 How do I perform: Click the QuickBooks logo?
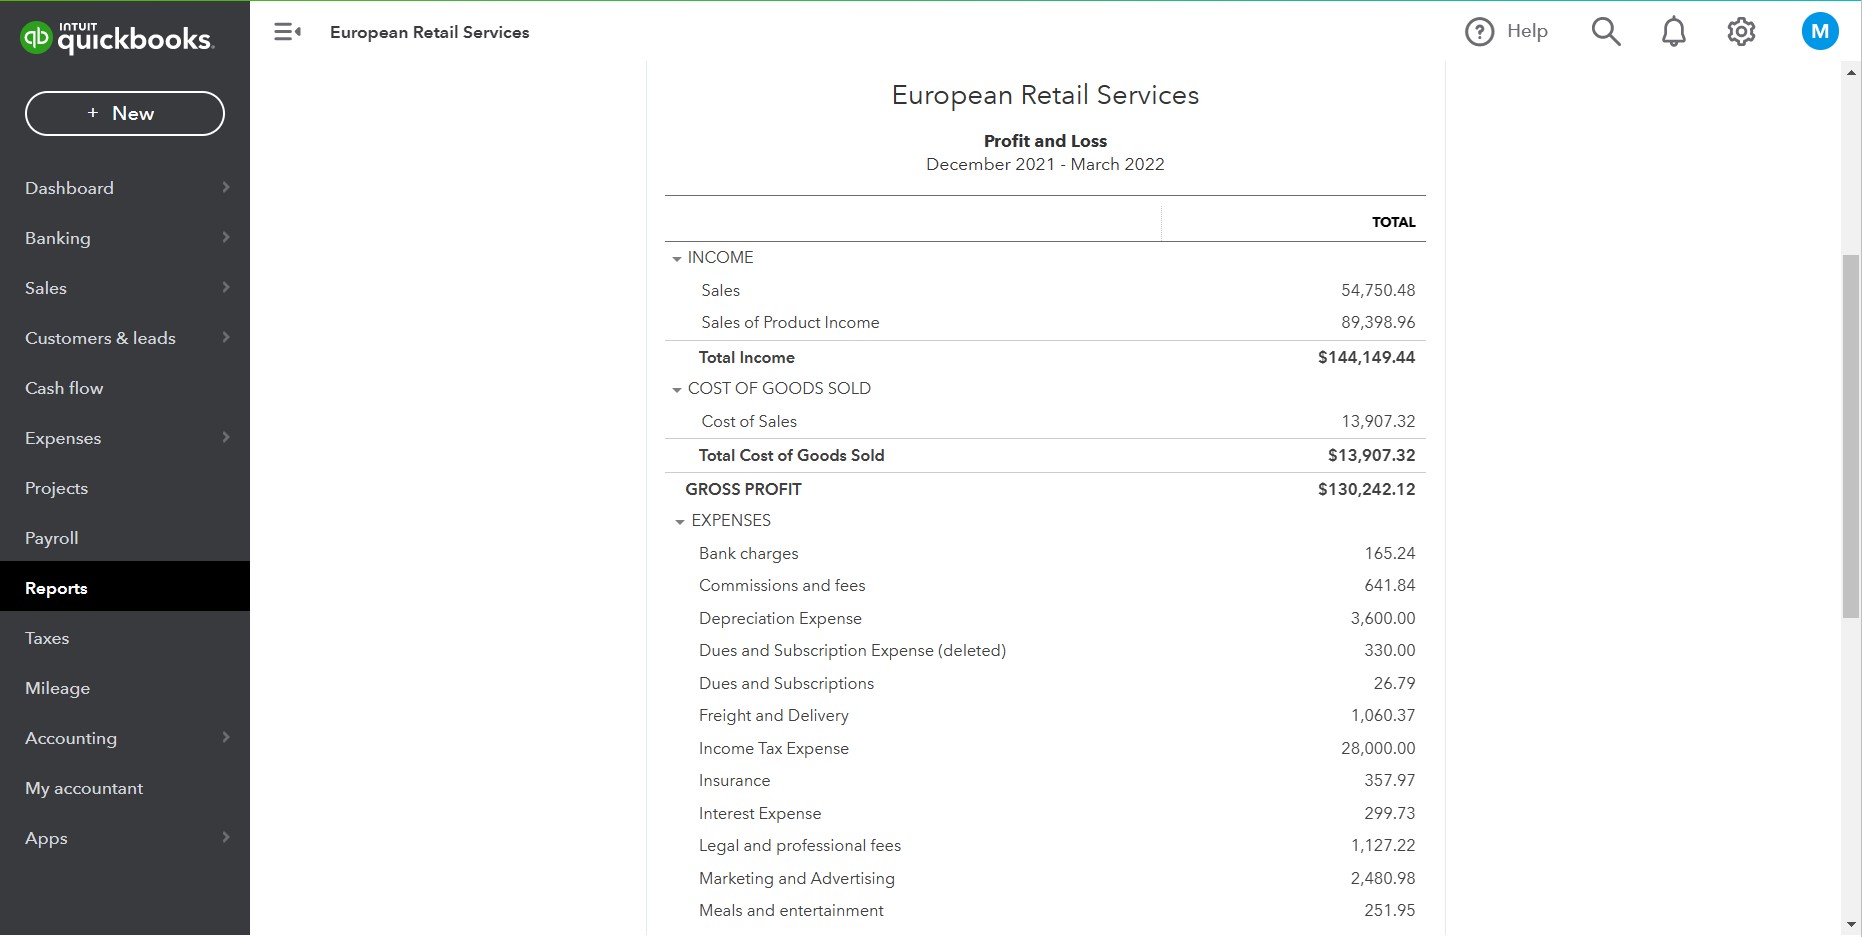click(116, 38)
